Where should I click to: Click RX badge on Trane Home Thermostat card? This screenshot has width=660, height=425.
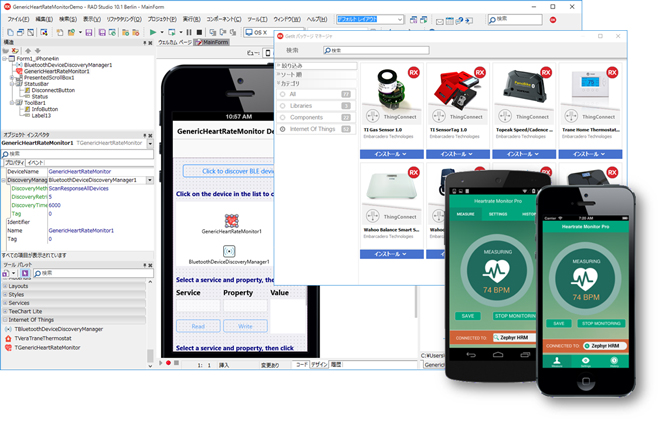point(612,72)
